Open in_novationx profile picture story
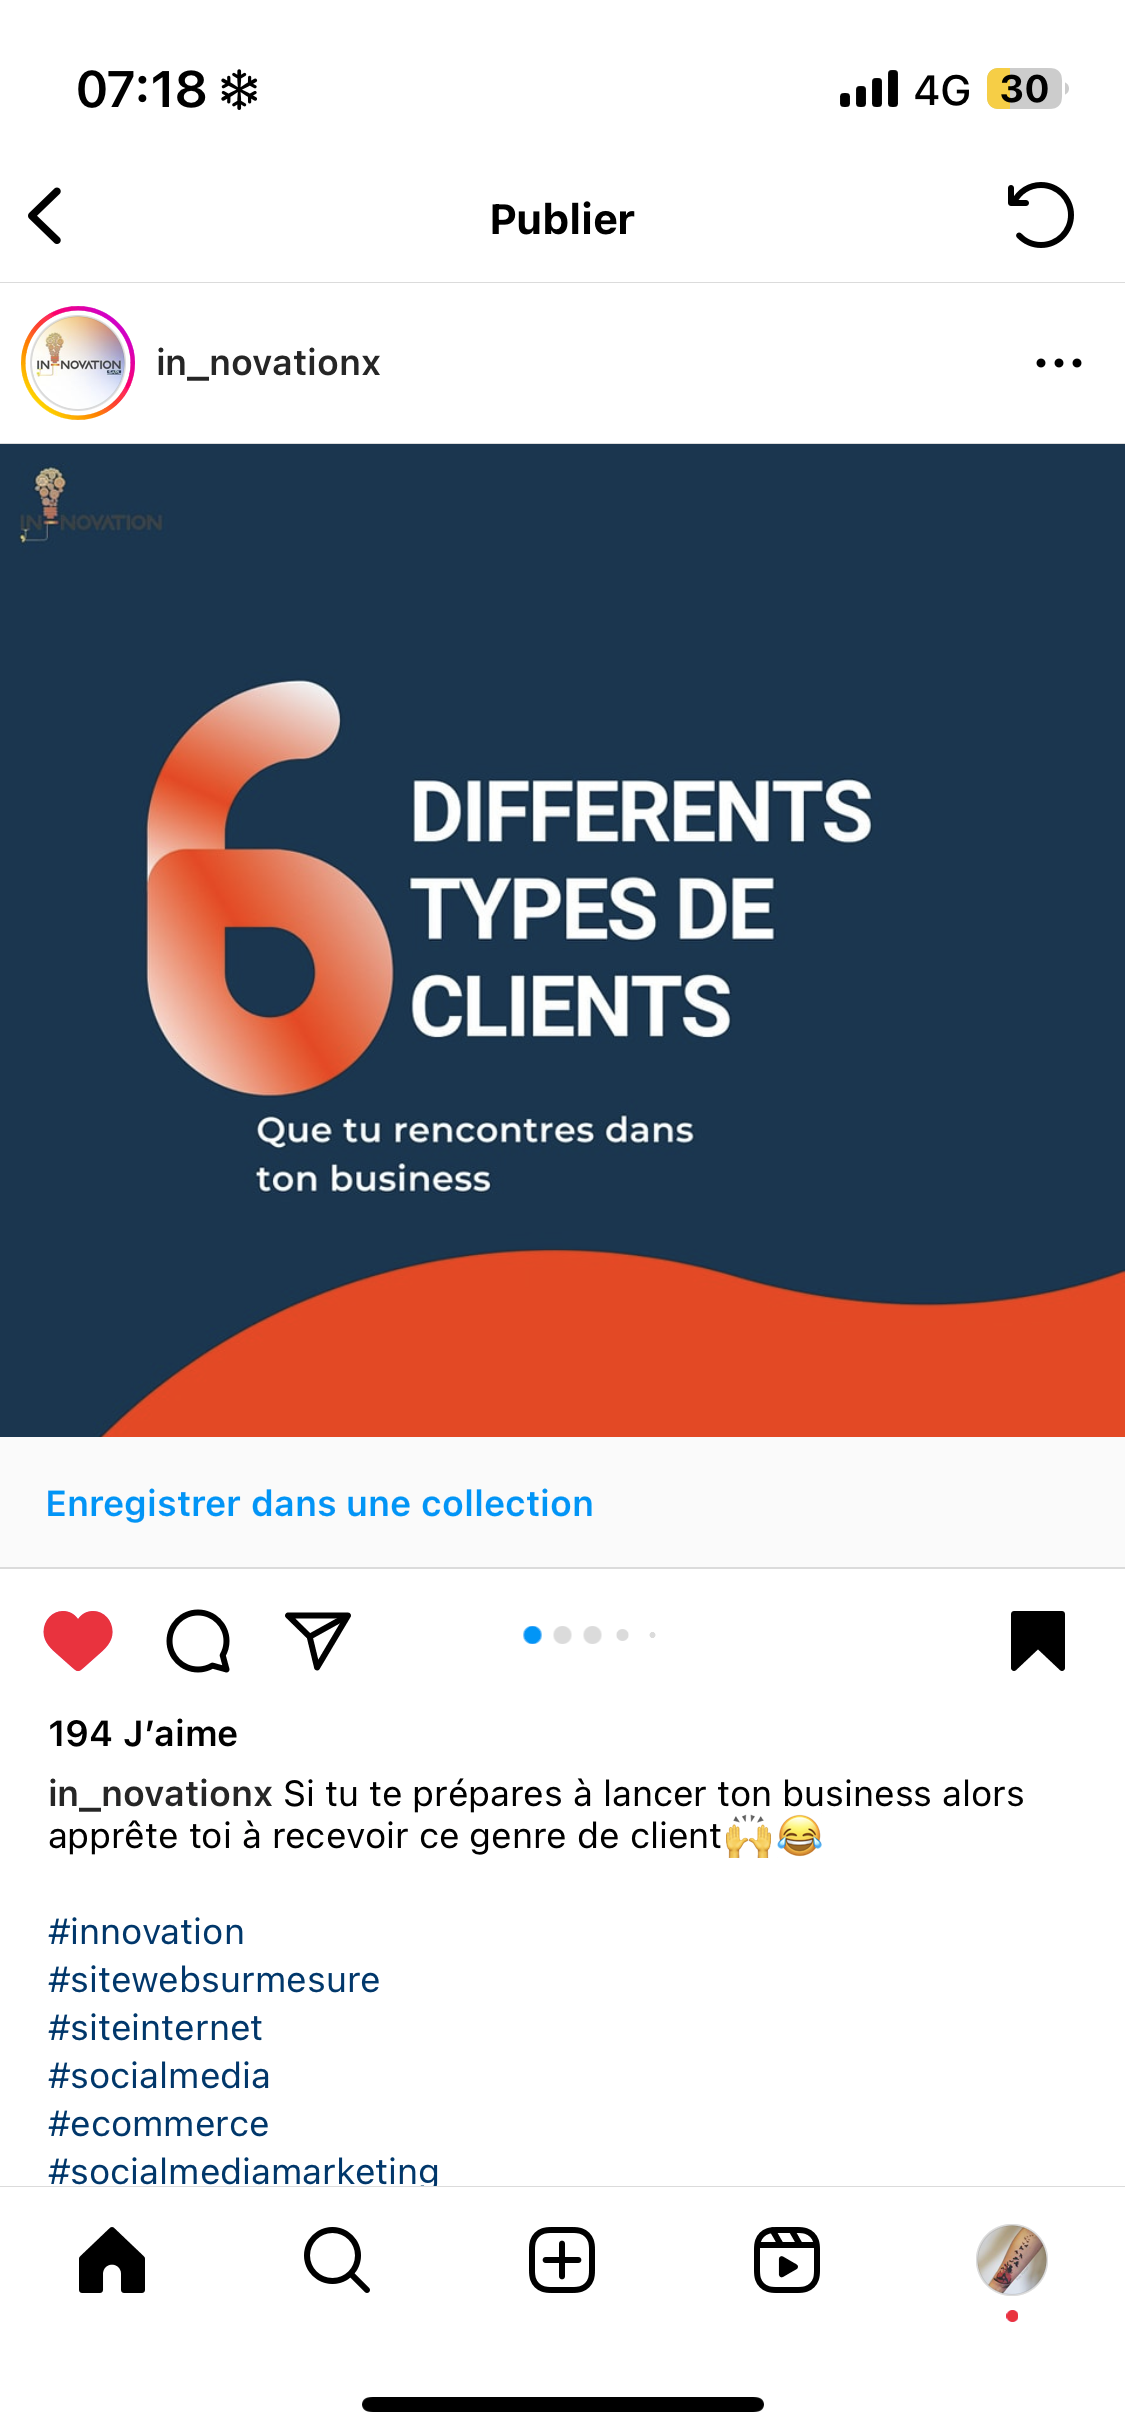1125x2436 pixels. (78, 363)
